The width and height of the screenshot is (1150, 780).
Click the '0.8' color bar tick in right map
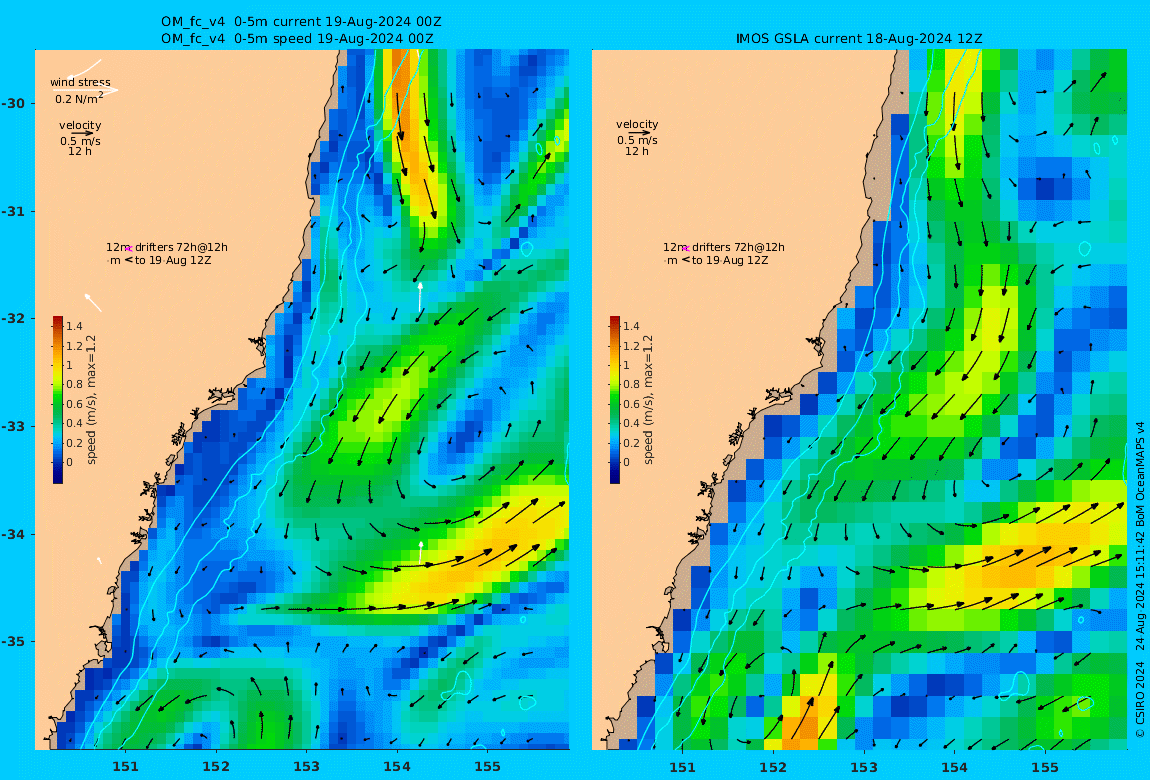631,384
